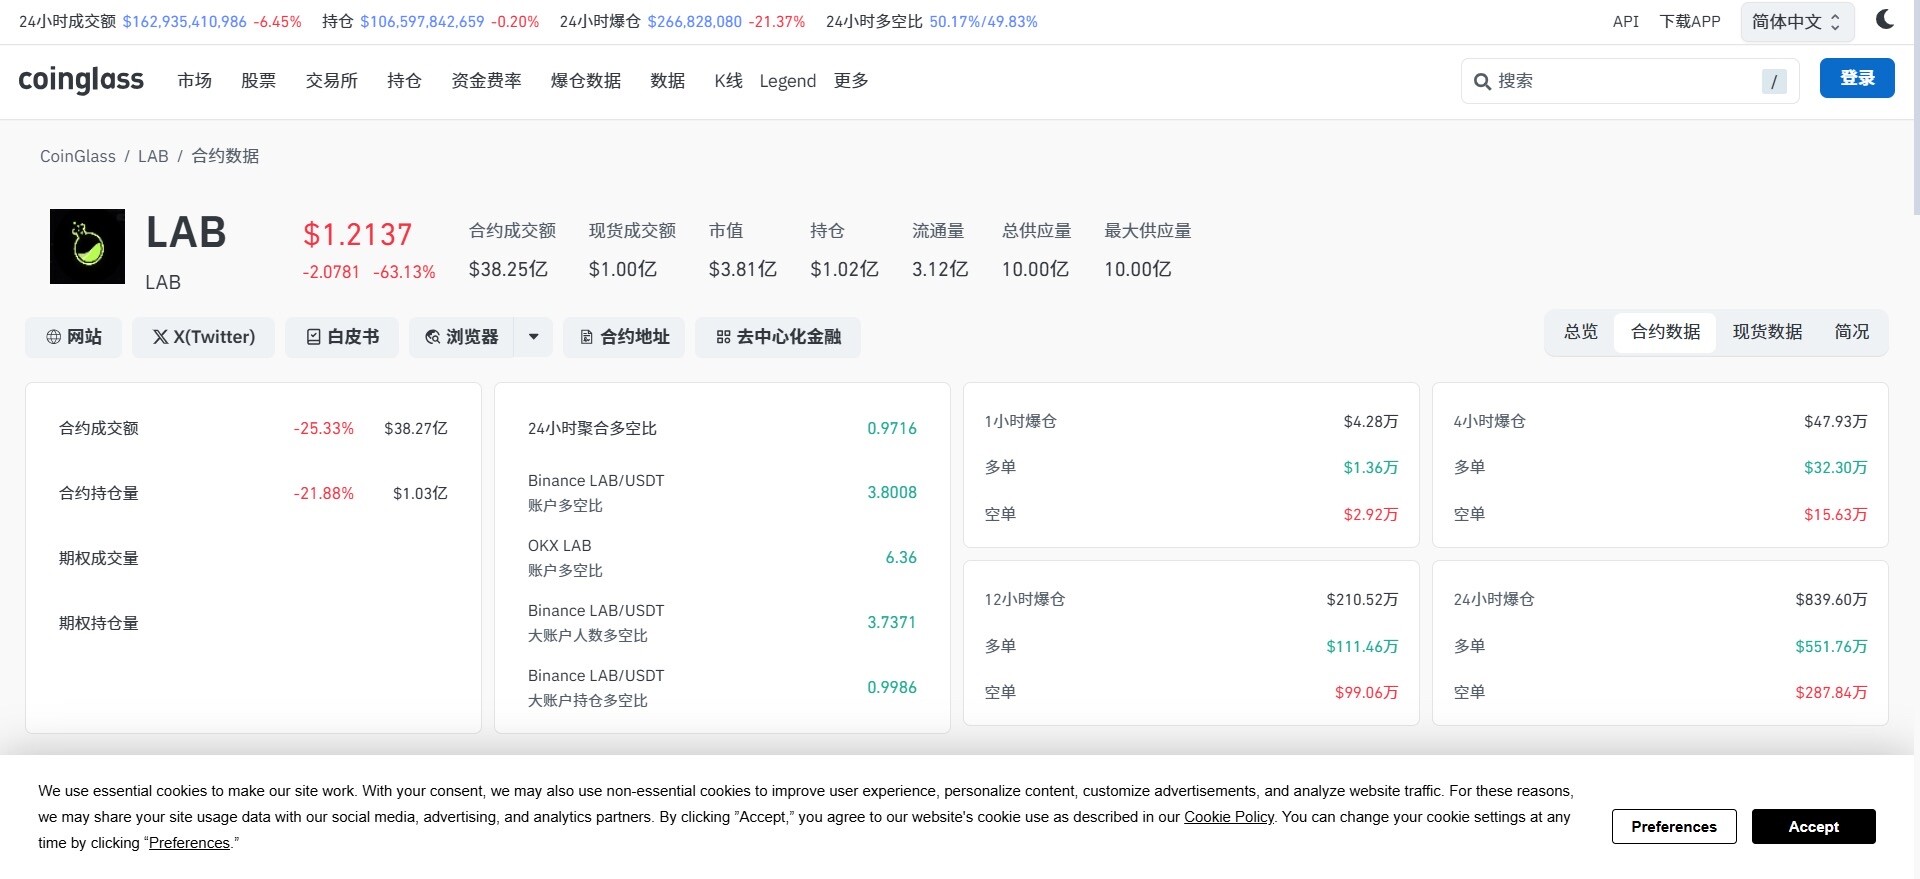Click the 12小时爆仓 value $210.52万
This screenshot has height=879, width=1920.
pos(1362,599)
